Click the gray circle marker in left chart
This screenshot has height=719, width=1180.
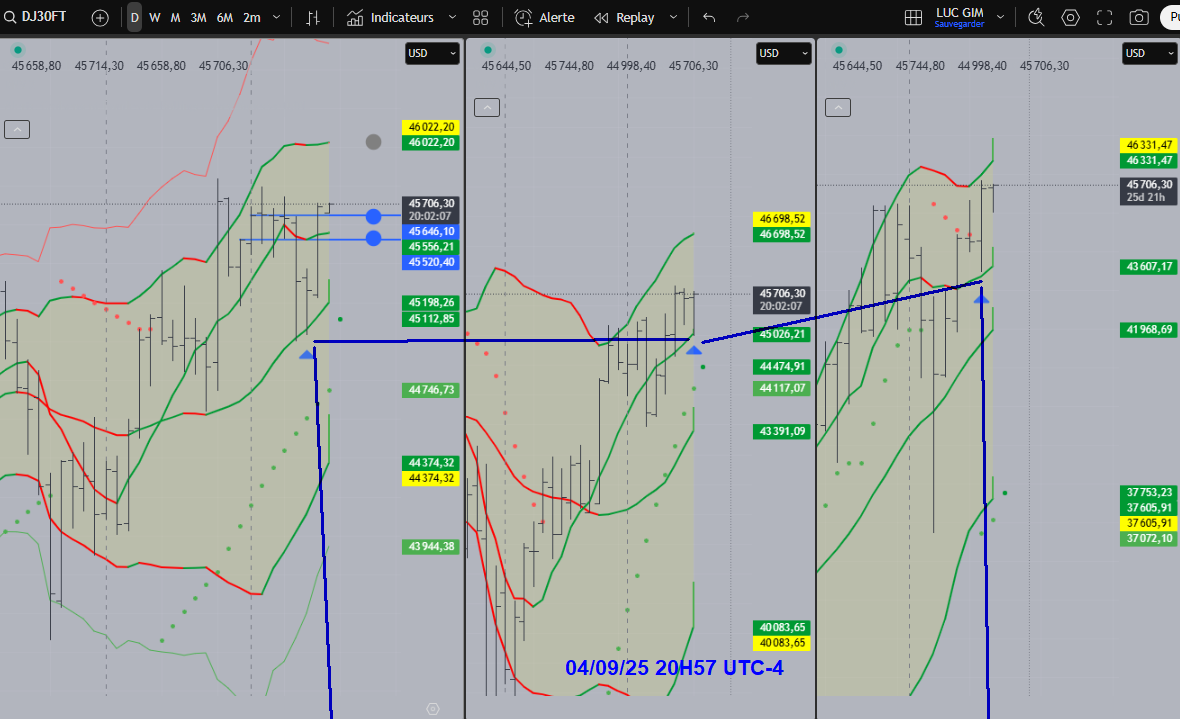pyautogui.click(x=373, y=142)
